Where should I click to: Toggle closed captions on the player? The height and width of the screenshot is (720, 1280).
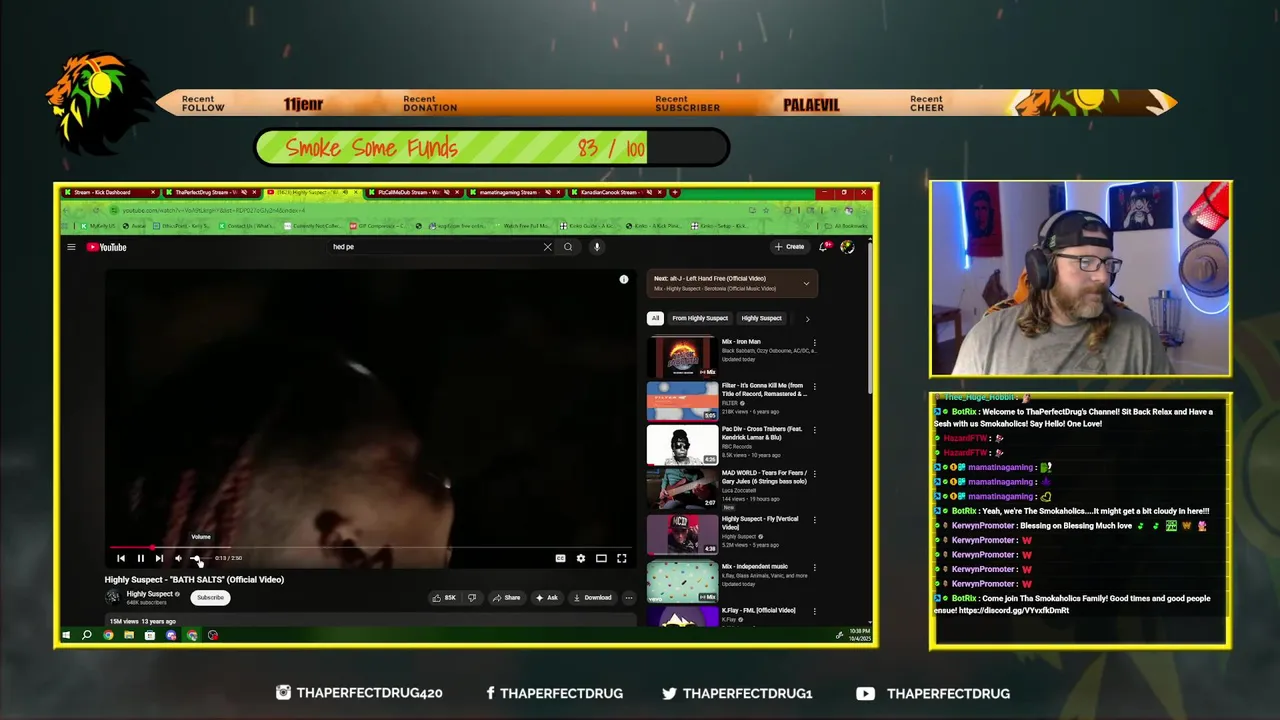560,558
